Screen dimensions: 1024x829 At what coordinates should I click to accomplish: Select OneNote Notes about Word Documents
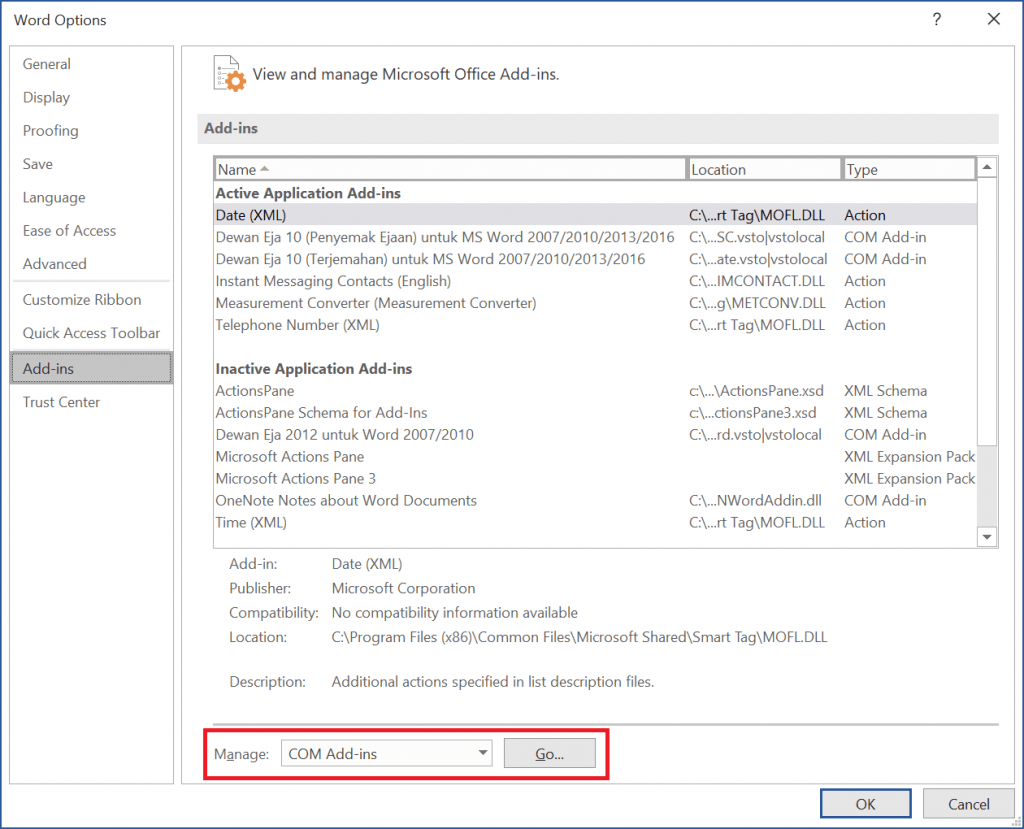[346, 501]
